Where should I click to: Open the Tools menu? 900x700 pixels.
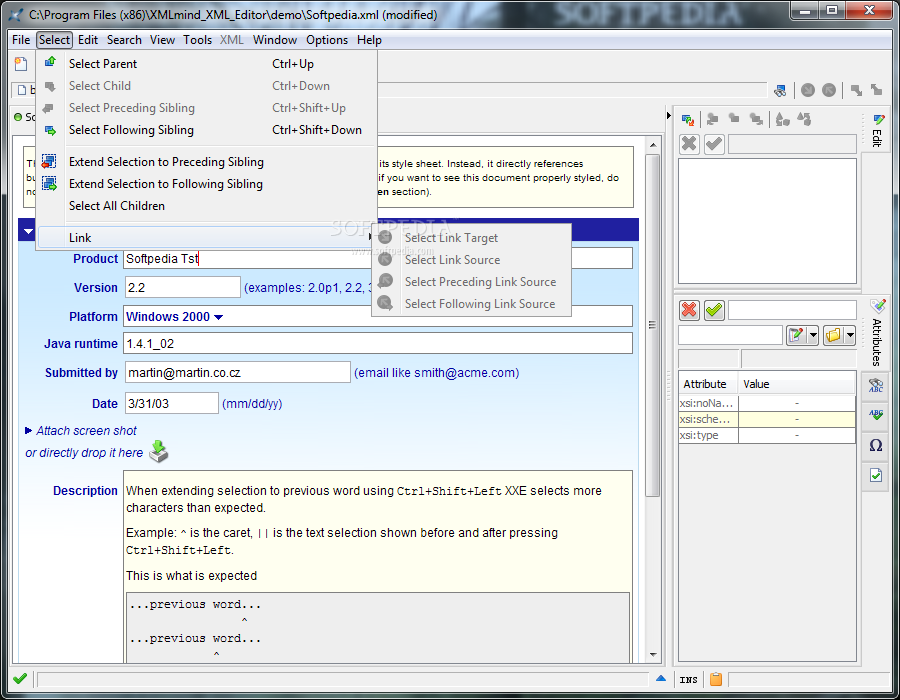click(197, 40)
